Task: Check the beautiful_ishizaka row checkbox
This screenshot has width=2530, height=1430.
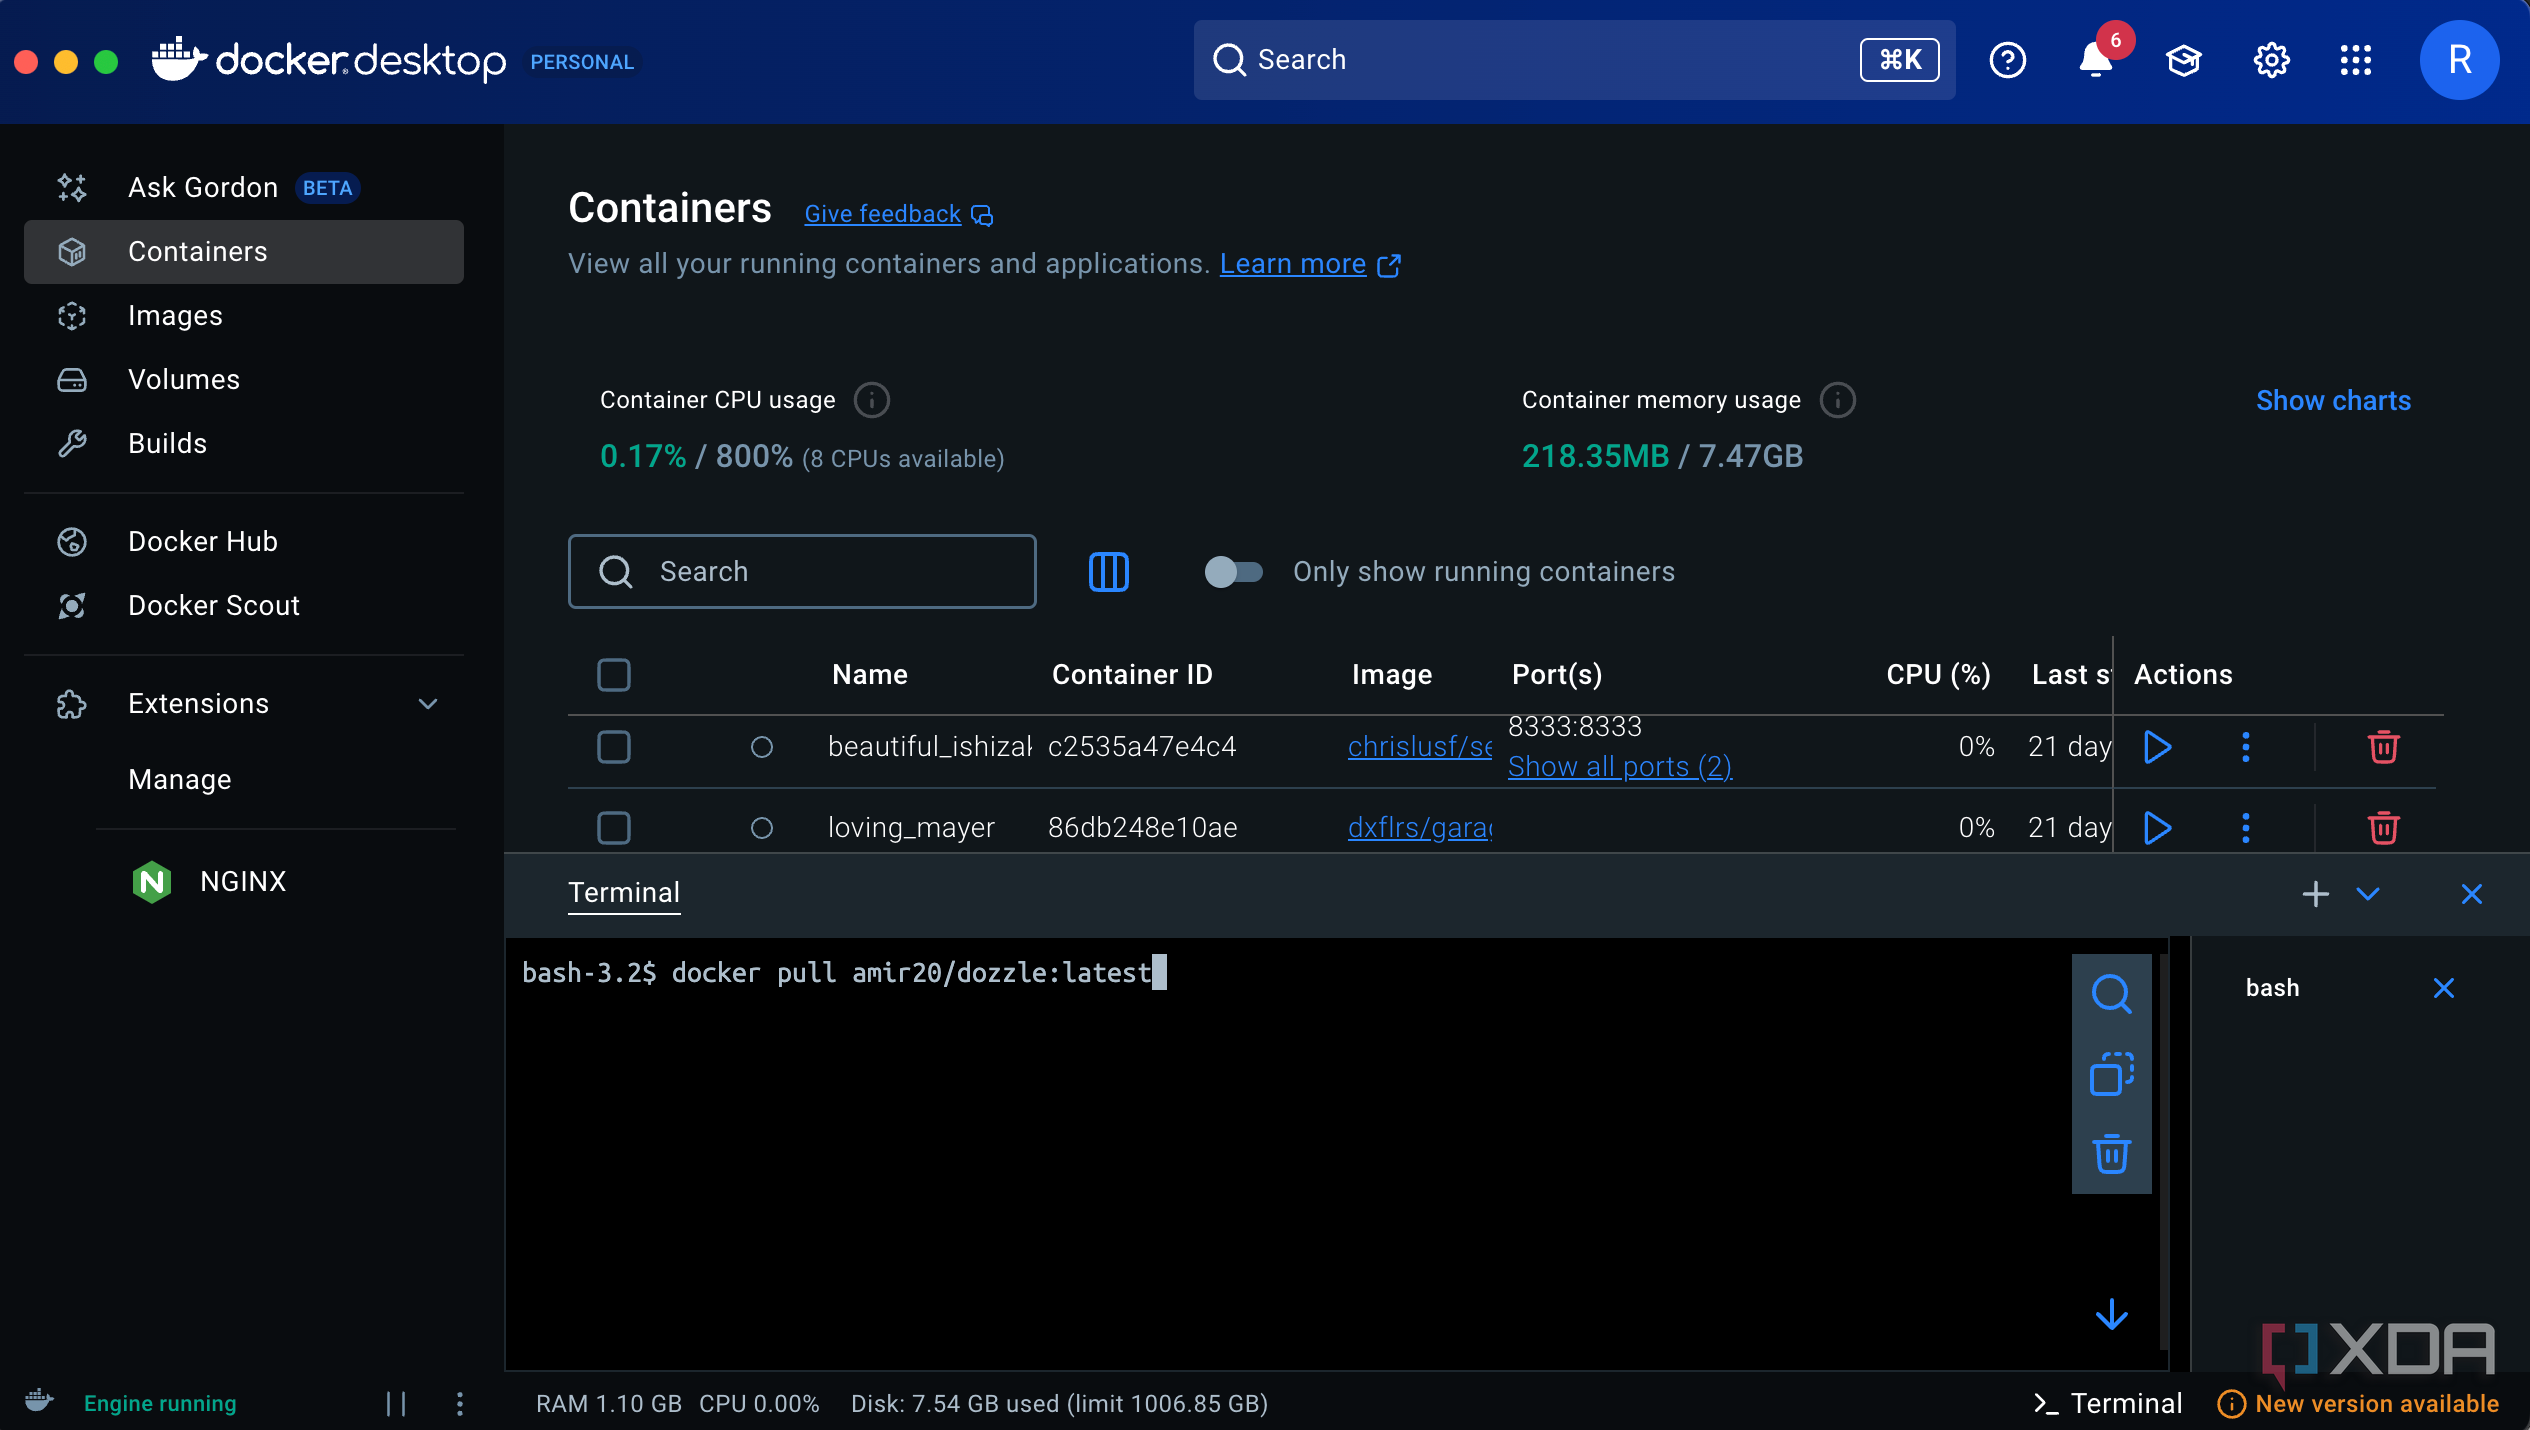Action: point(614,747)
